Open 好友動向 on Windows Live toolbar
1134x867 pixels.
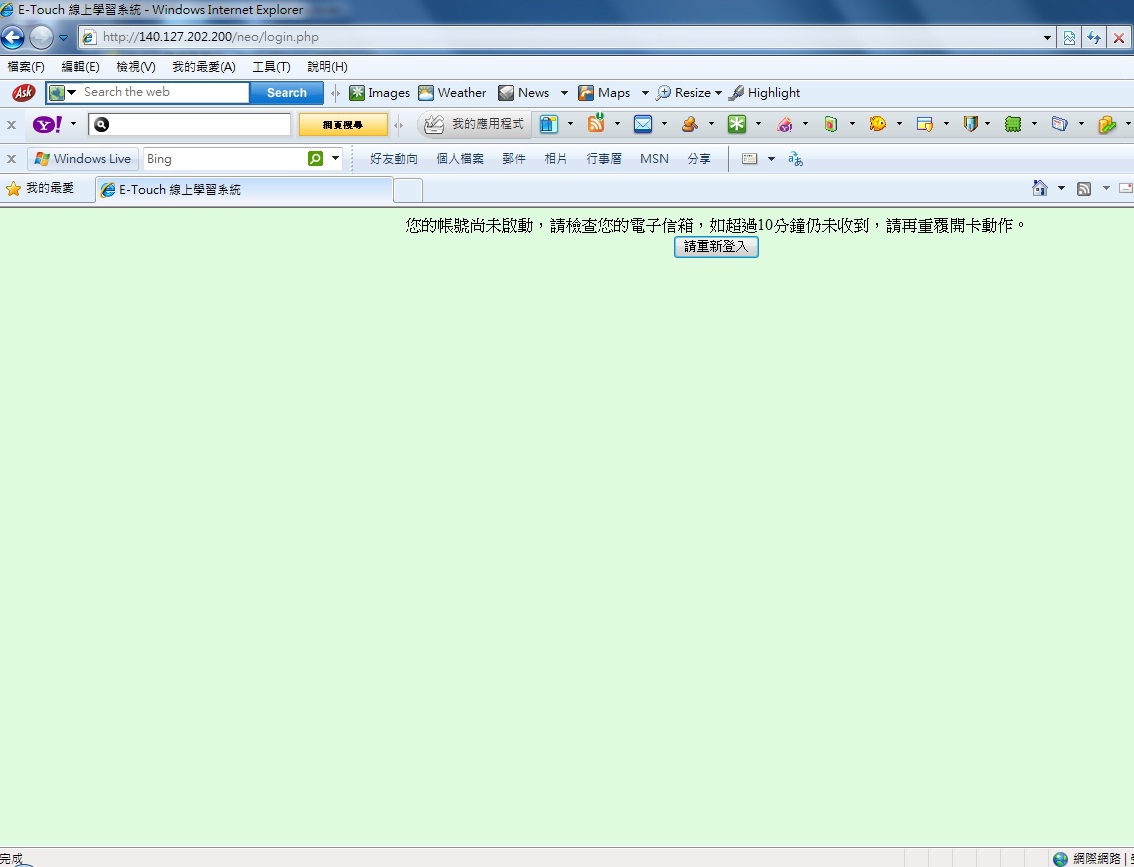394,158
